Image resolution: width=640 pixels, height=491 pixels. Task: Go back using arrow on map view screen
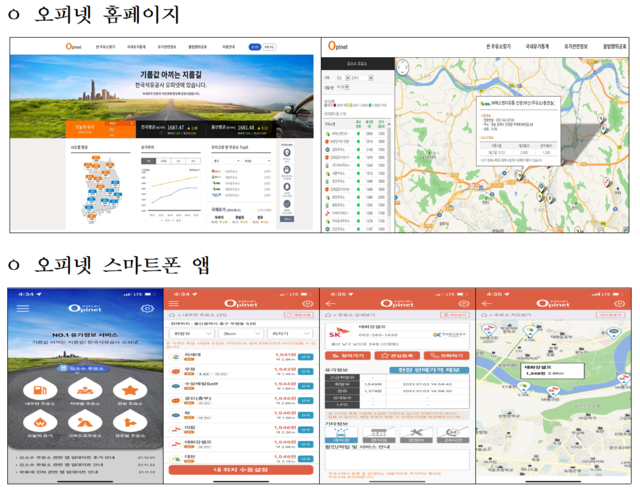pyautogui.click(x=487, y=304)
